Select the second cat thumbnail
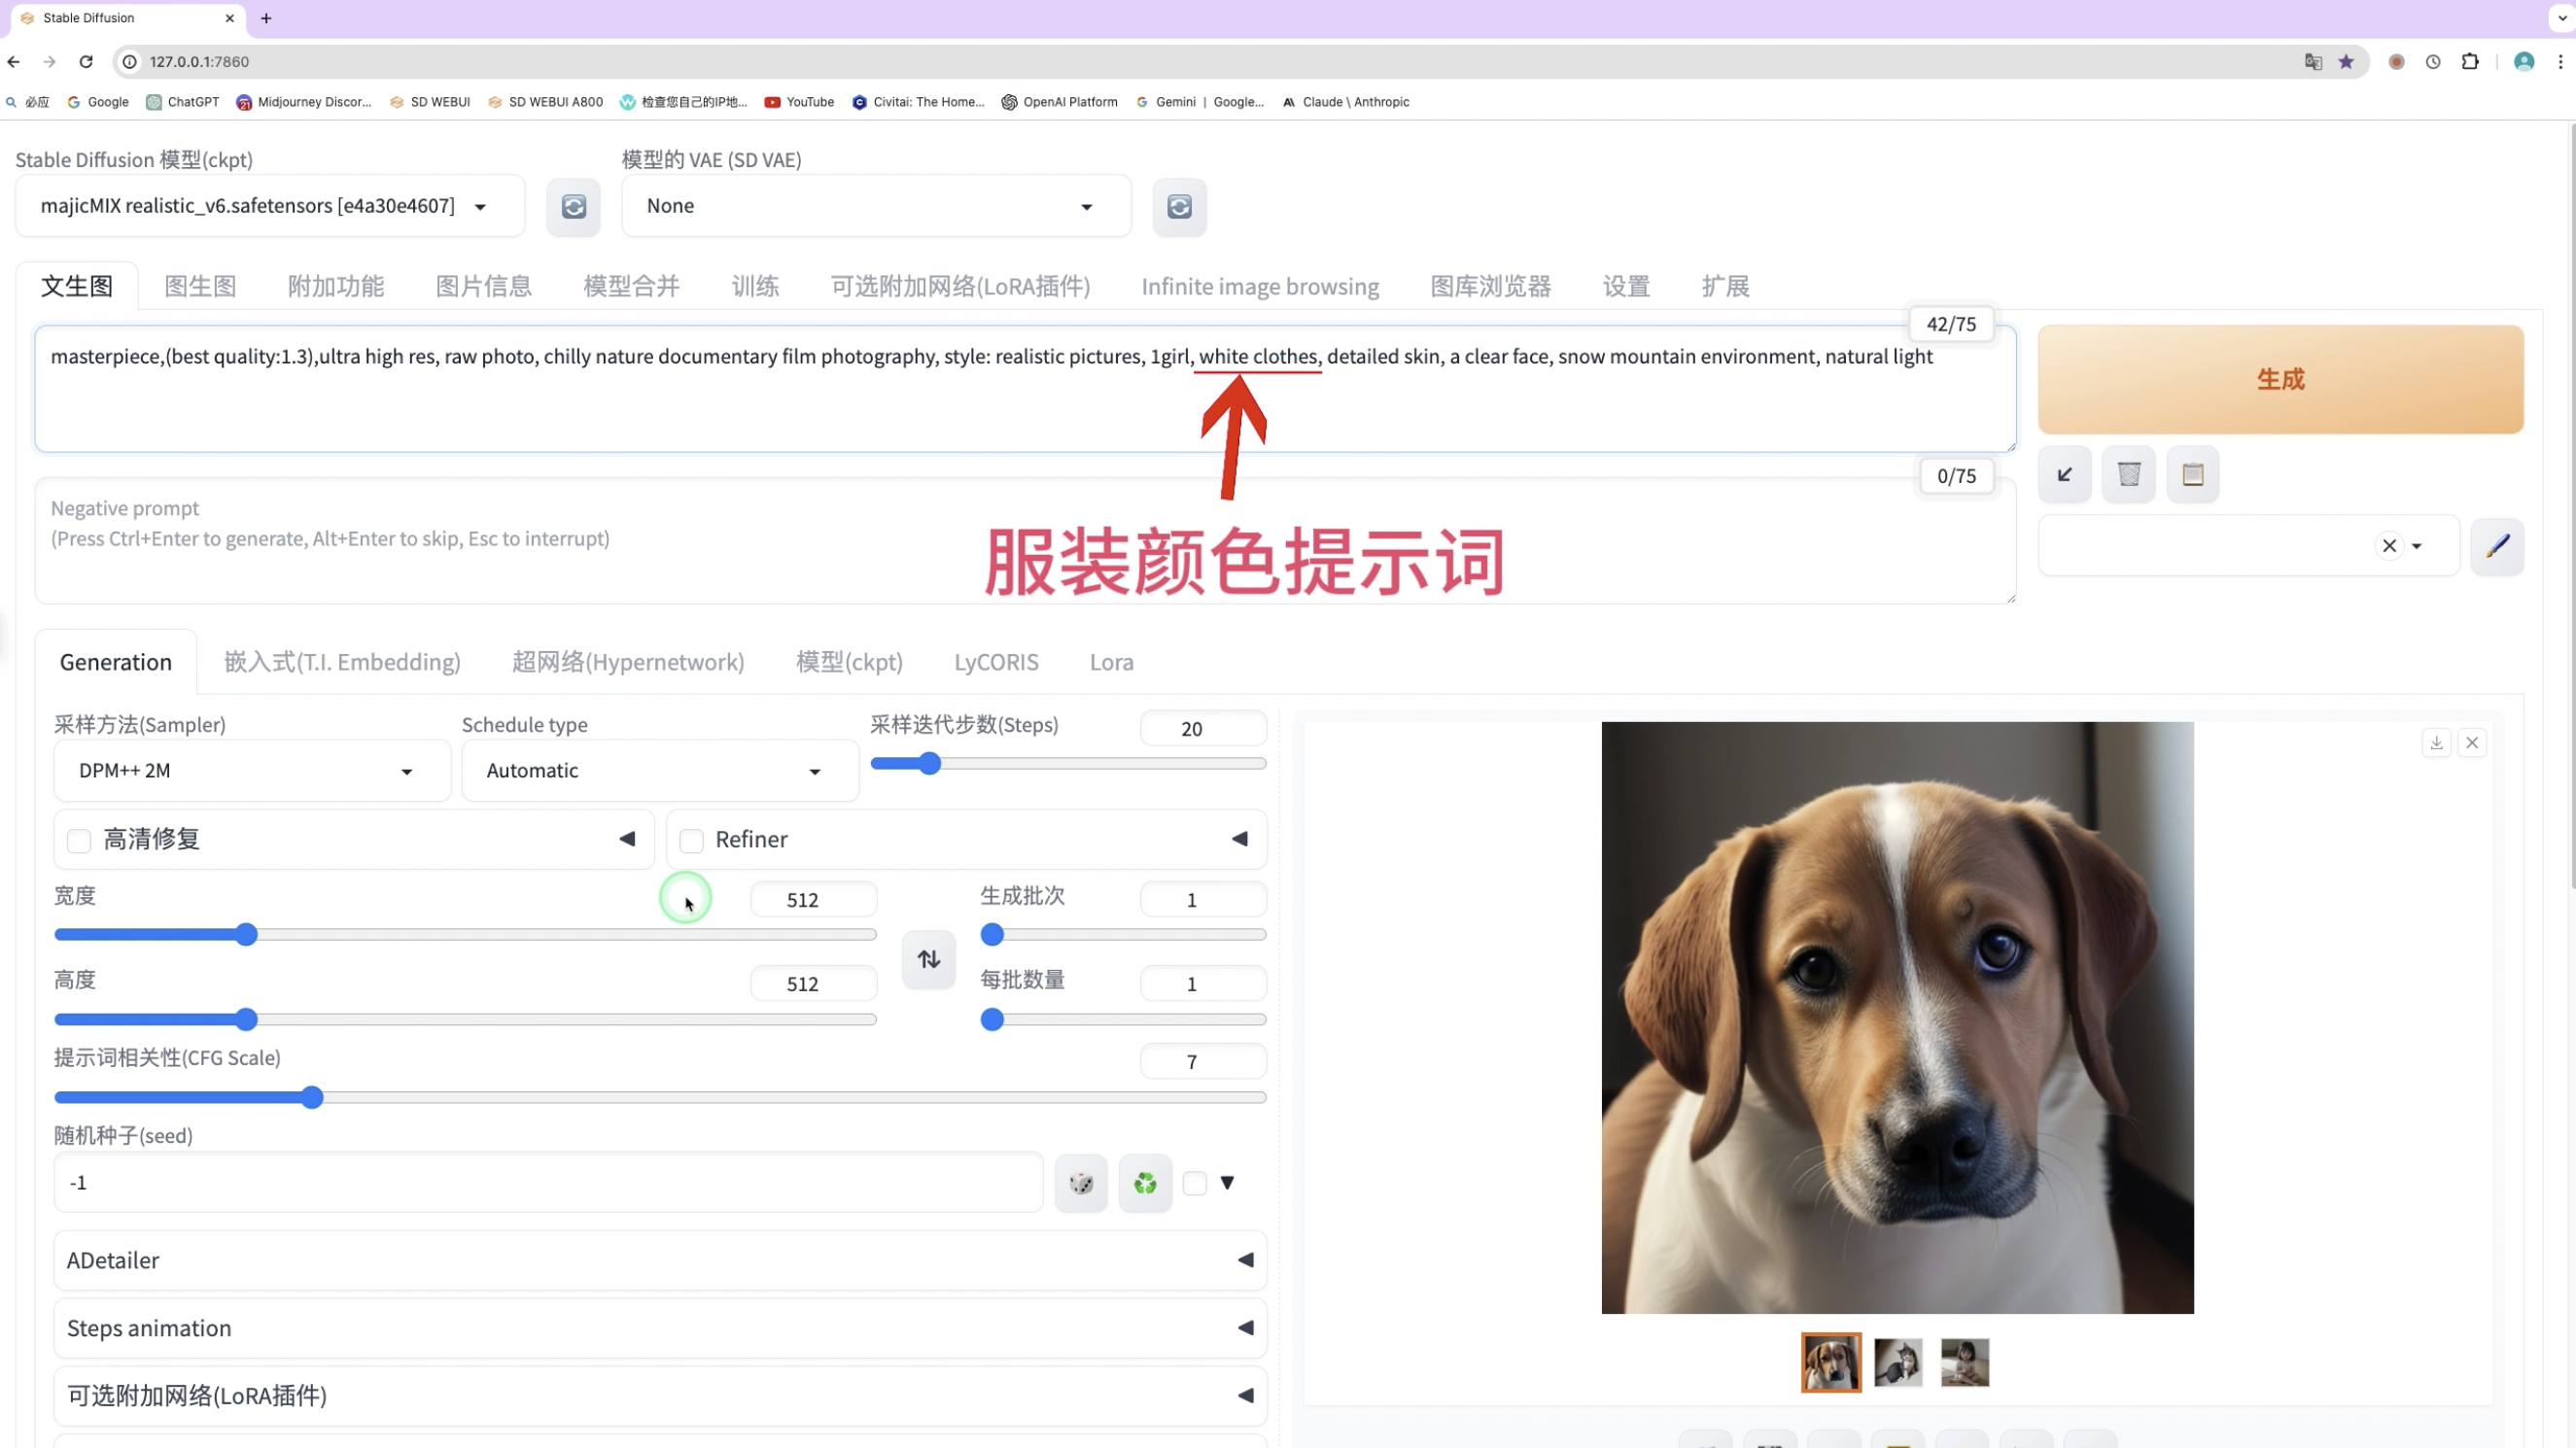2576x1448 pixels. (1897, 1363)
